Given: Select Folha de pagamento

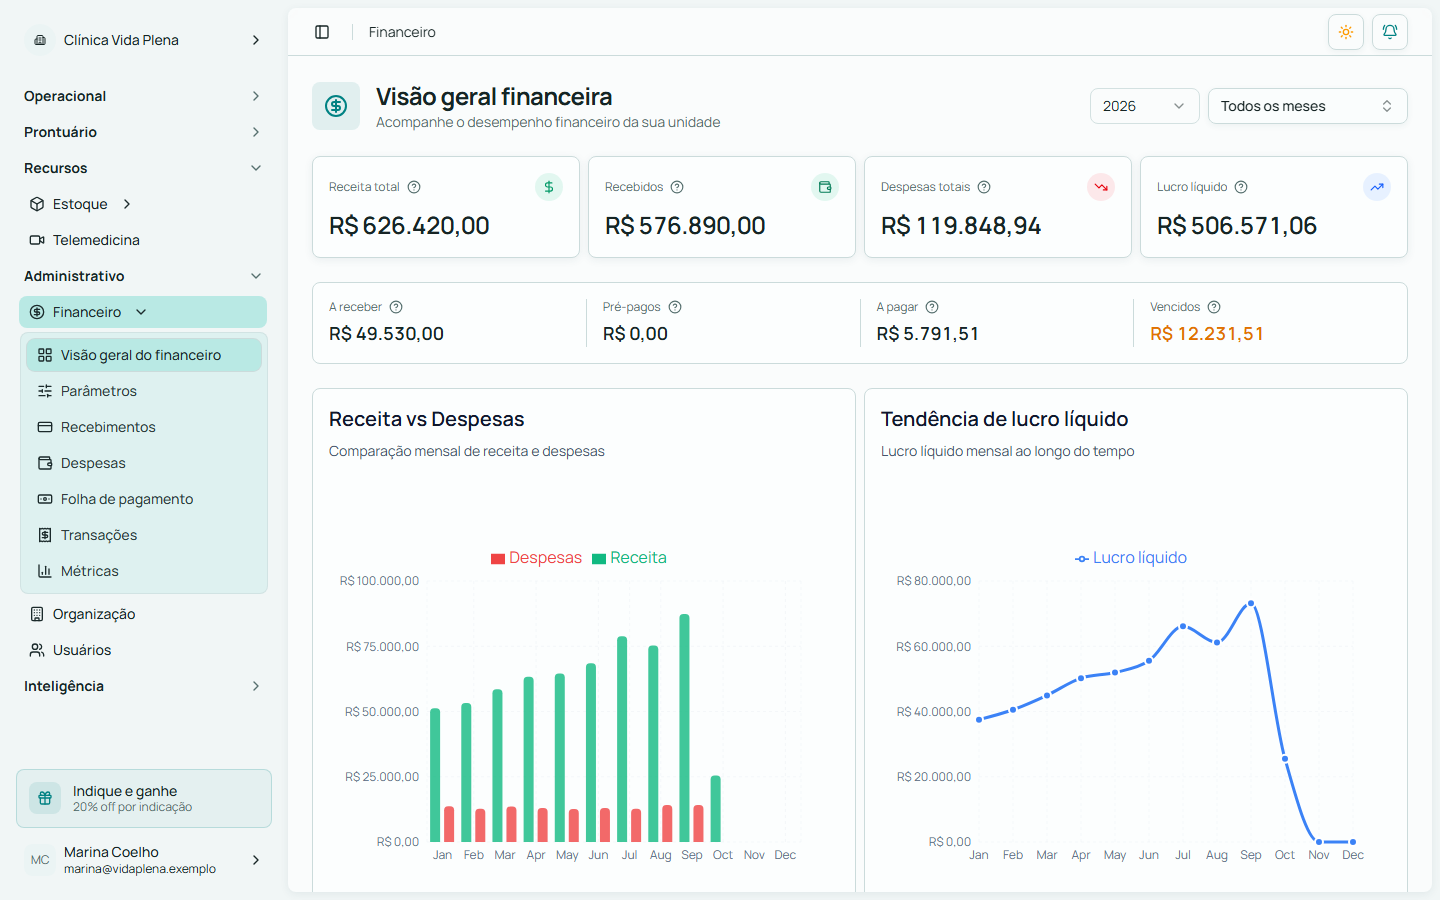Looking at the screenshot, I should click(x=144, y=499).
